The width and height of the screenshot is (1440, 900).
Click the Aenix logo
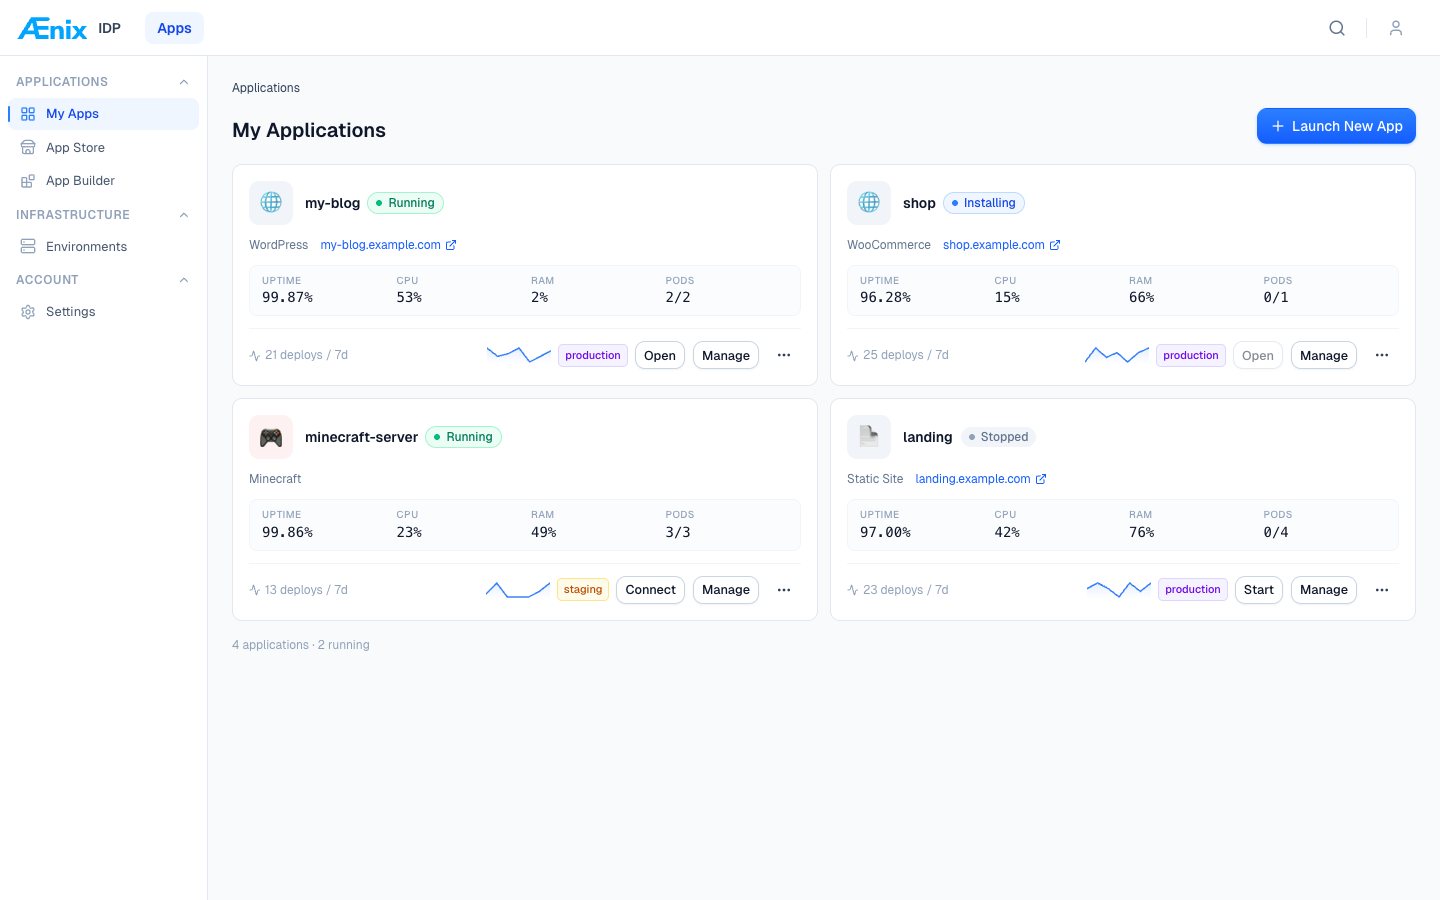(x=52, y=29)
